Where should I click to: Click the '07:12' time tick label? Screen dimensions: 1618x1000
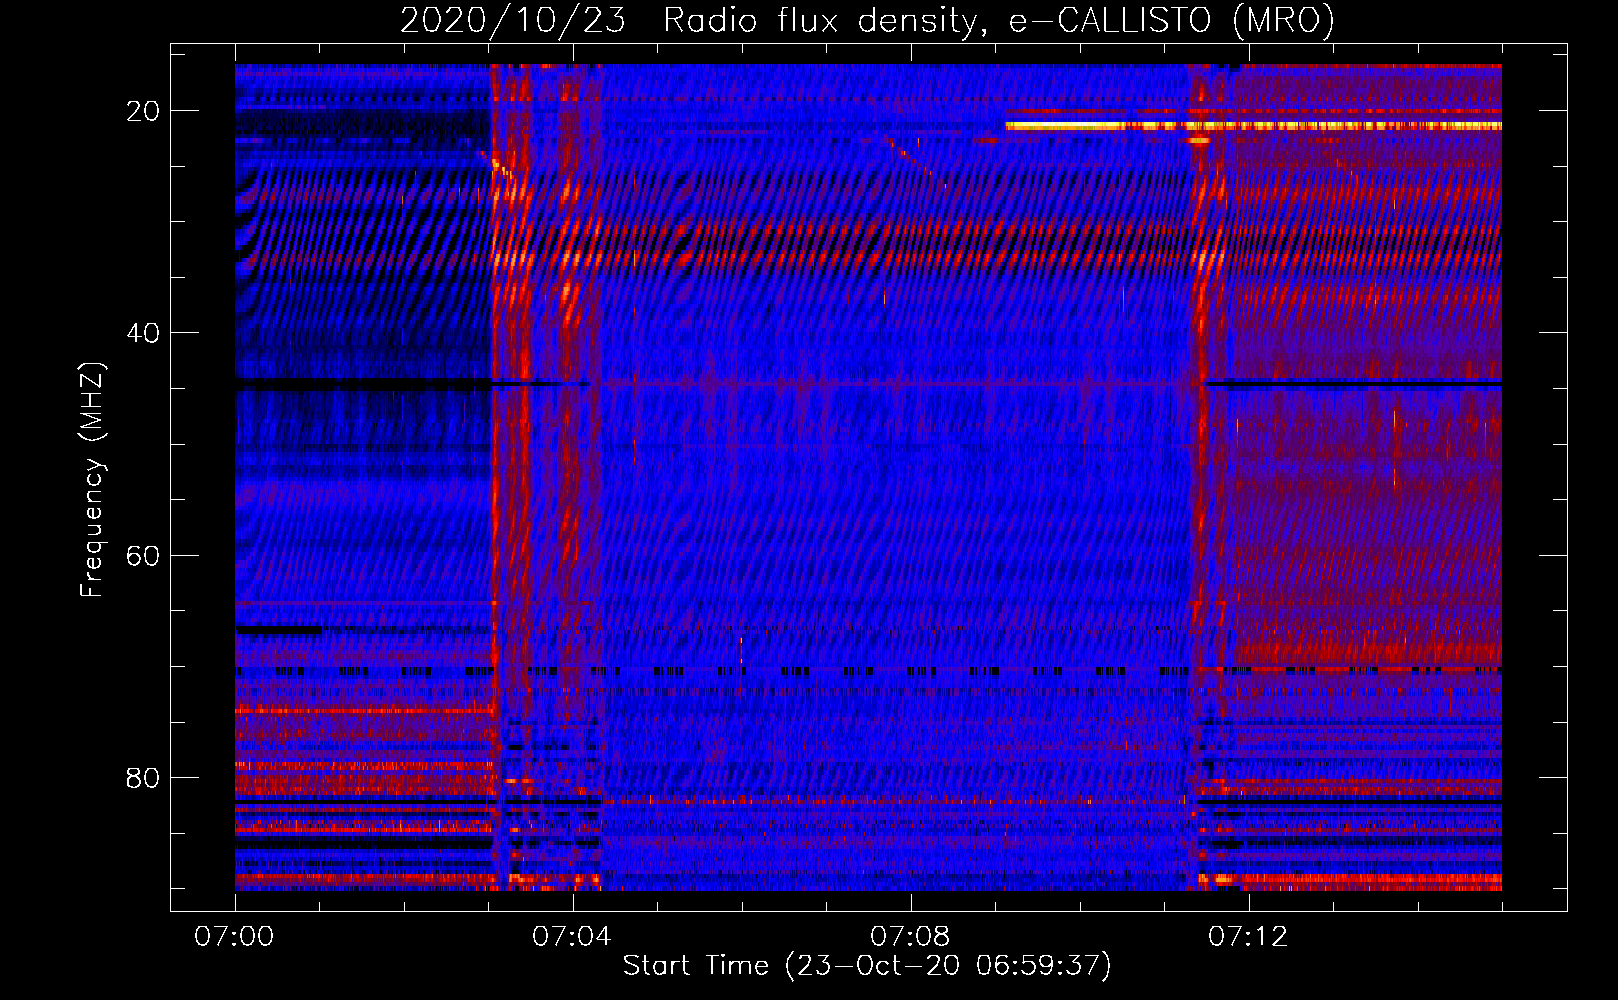point(1248,936)
